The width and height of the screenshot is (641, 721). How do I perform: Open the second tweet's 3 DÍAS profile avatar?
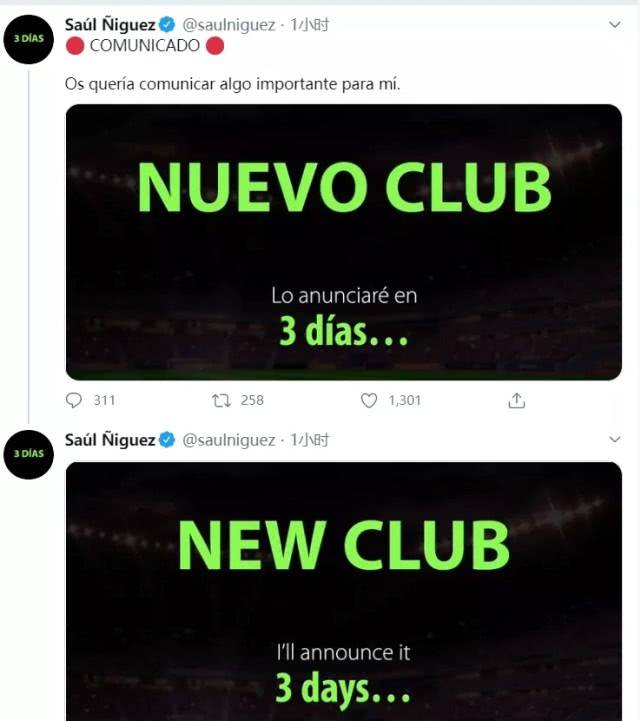tap(29, 454)
